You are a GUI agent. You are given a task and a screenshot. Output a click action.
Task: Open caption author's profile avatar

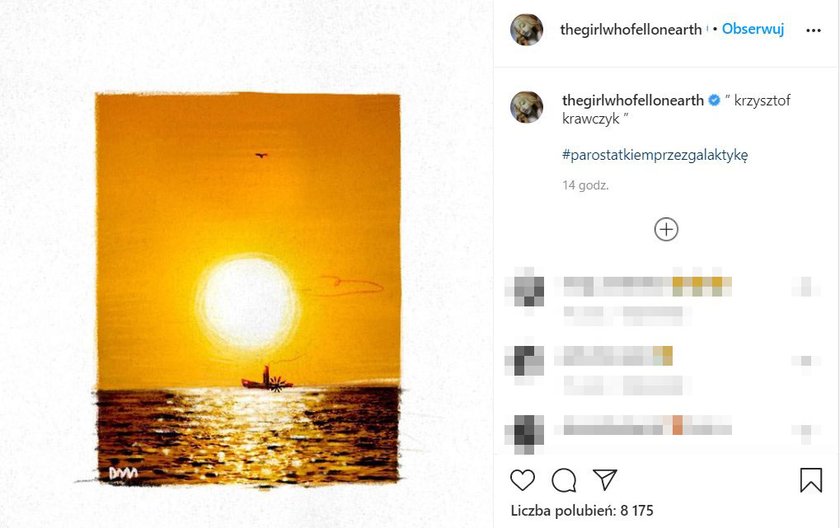pos(527,107)
